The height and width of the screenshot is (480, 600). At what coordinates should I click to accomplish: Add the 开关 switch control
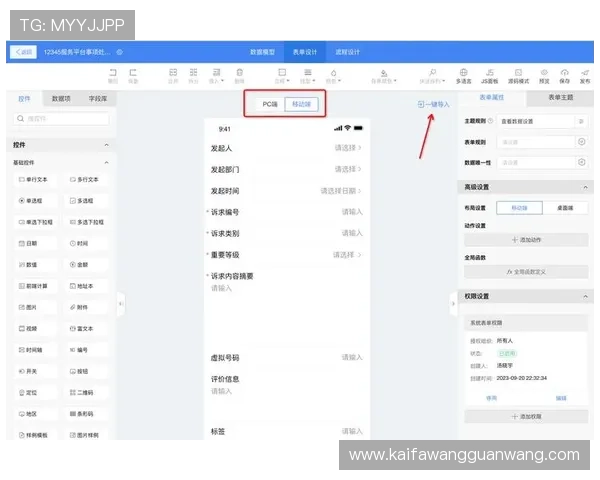[35, 371]
